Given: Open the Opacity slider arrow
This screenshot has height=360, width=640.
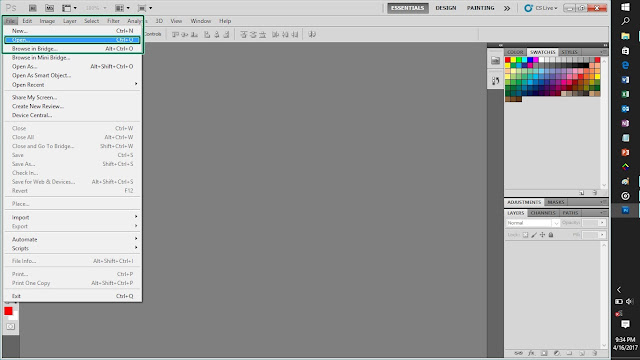Looking at the screenshot, I should click(x=602, y=223).
